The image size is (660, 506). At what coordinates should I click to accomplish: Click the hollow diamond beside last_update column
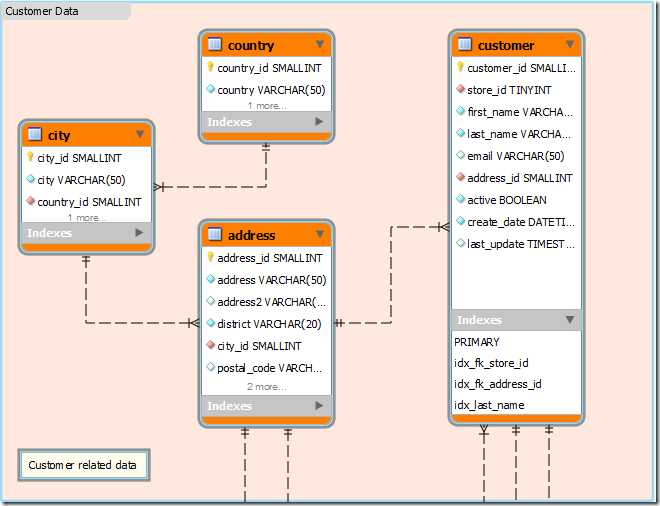tap(460, 243)
